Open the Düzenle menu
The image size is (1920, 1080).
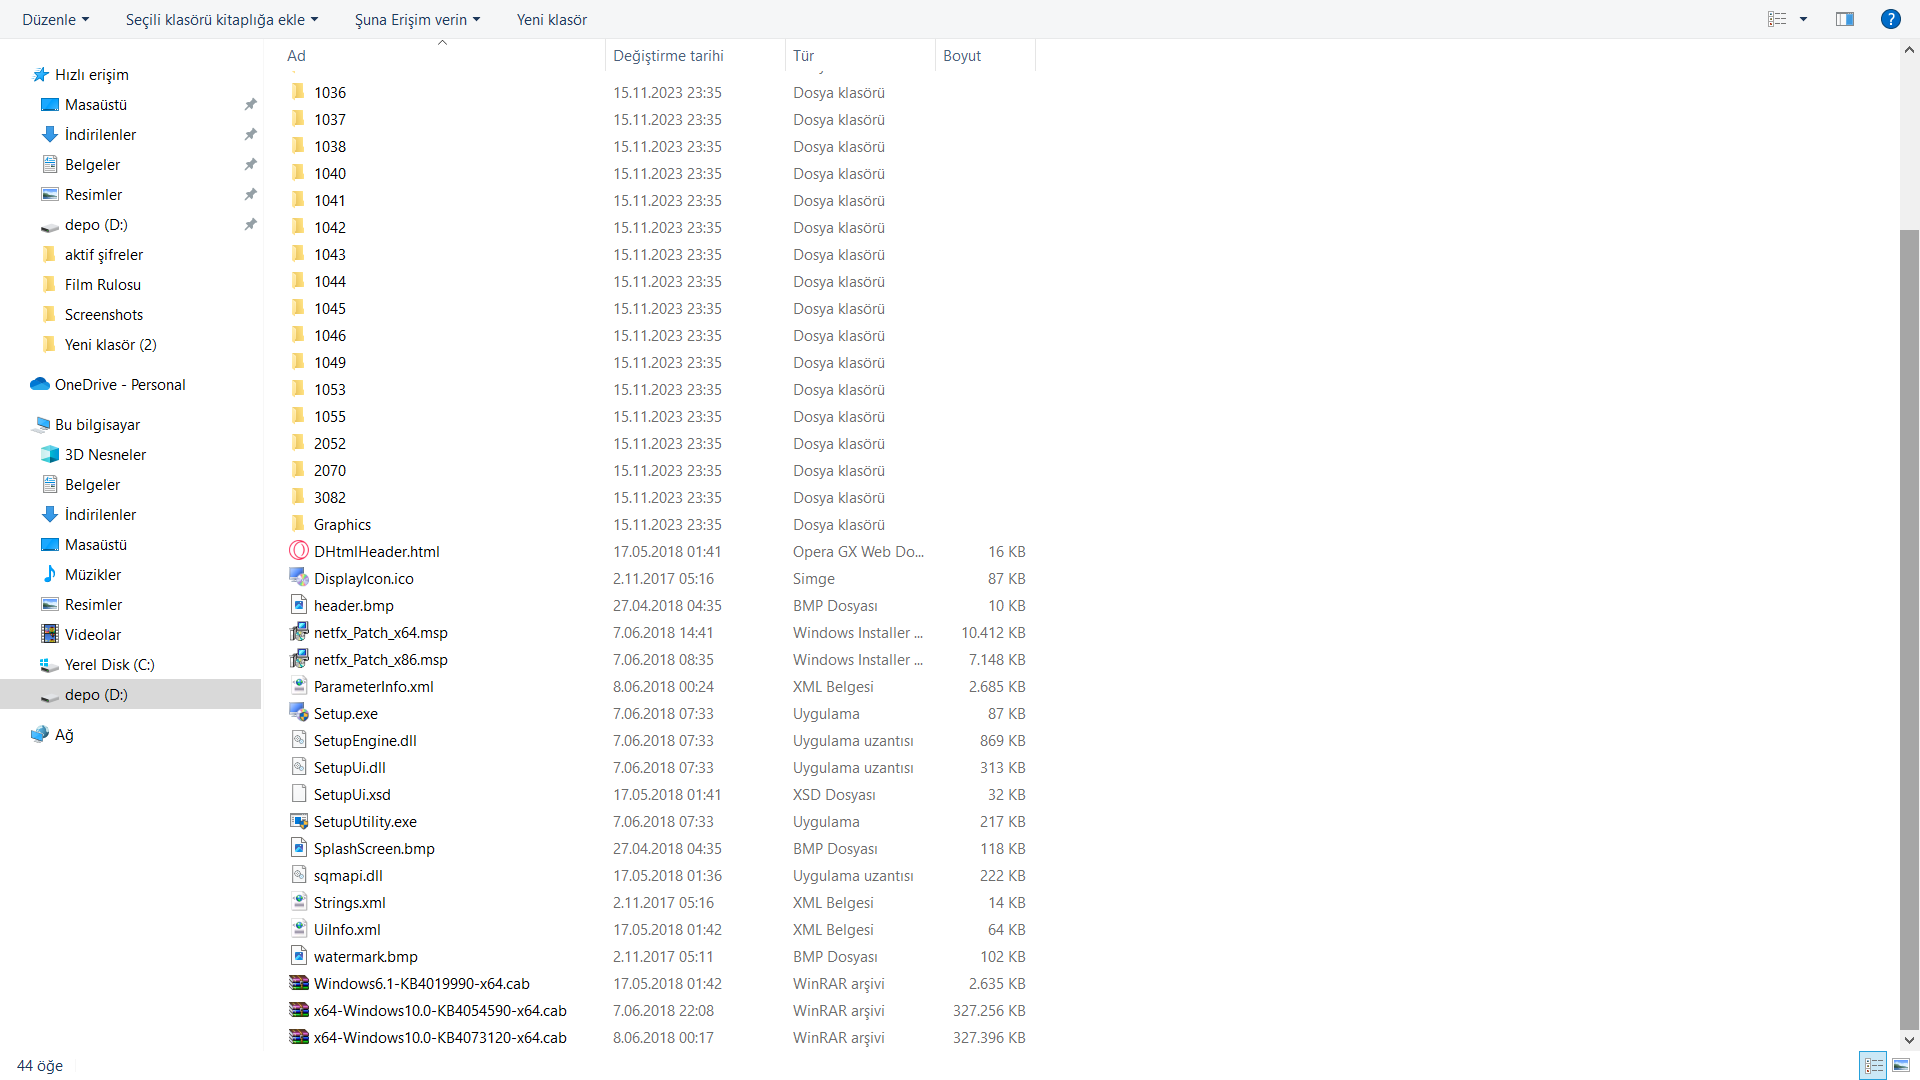(56, 19)
